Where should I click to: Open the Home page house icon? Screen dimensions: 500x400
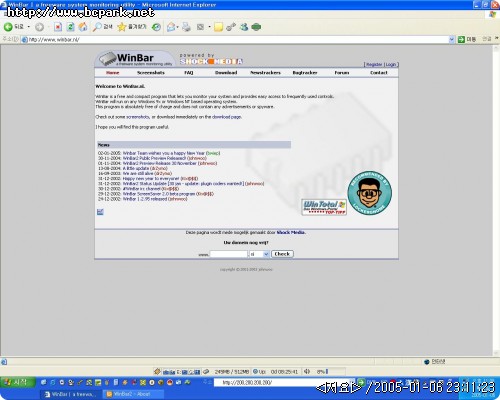pos(83,27)
